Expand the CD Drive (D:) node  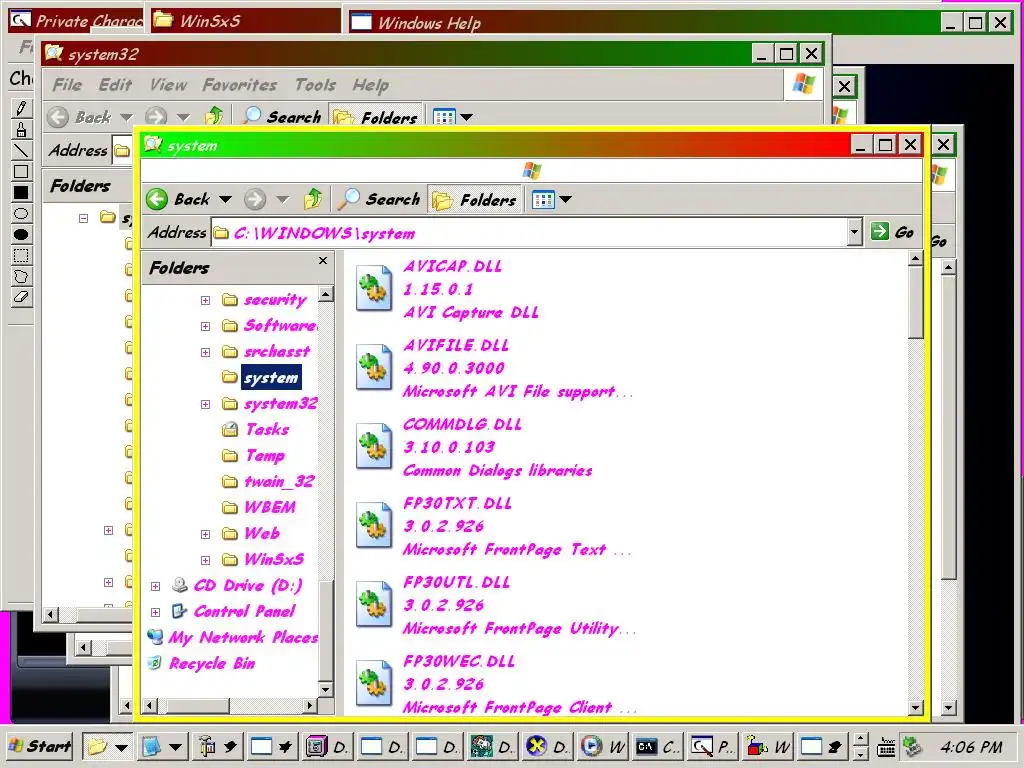(x=155, y=586)
